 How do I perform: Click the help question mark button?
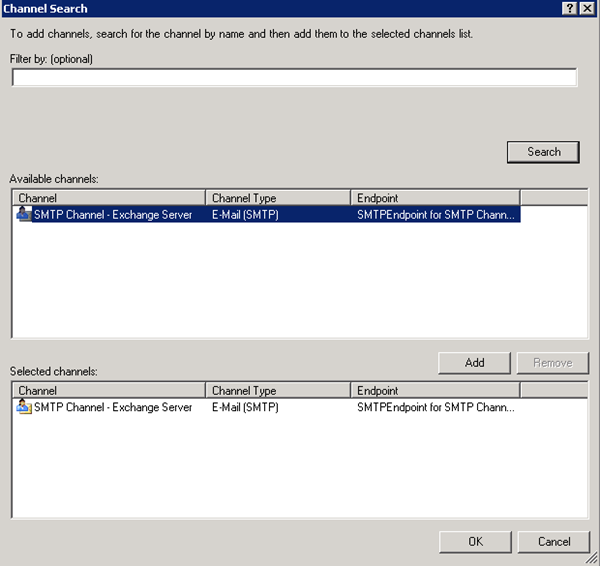[x=569, y=8]
